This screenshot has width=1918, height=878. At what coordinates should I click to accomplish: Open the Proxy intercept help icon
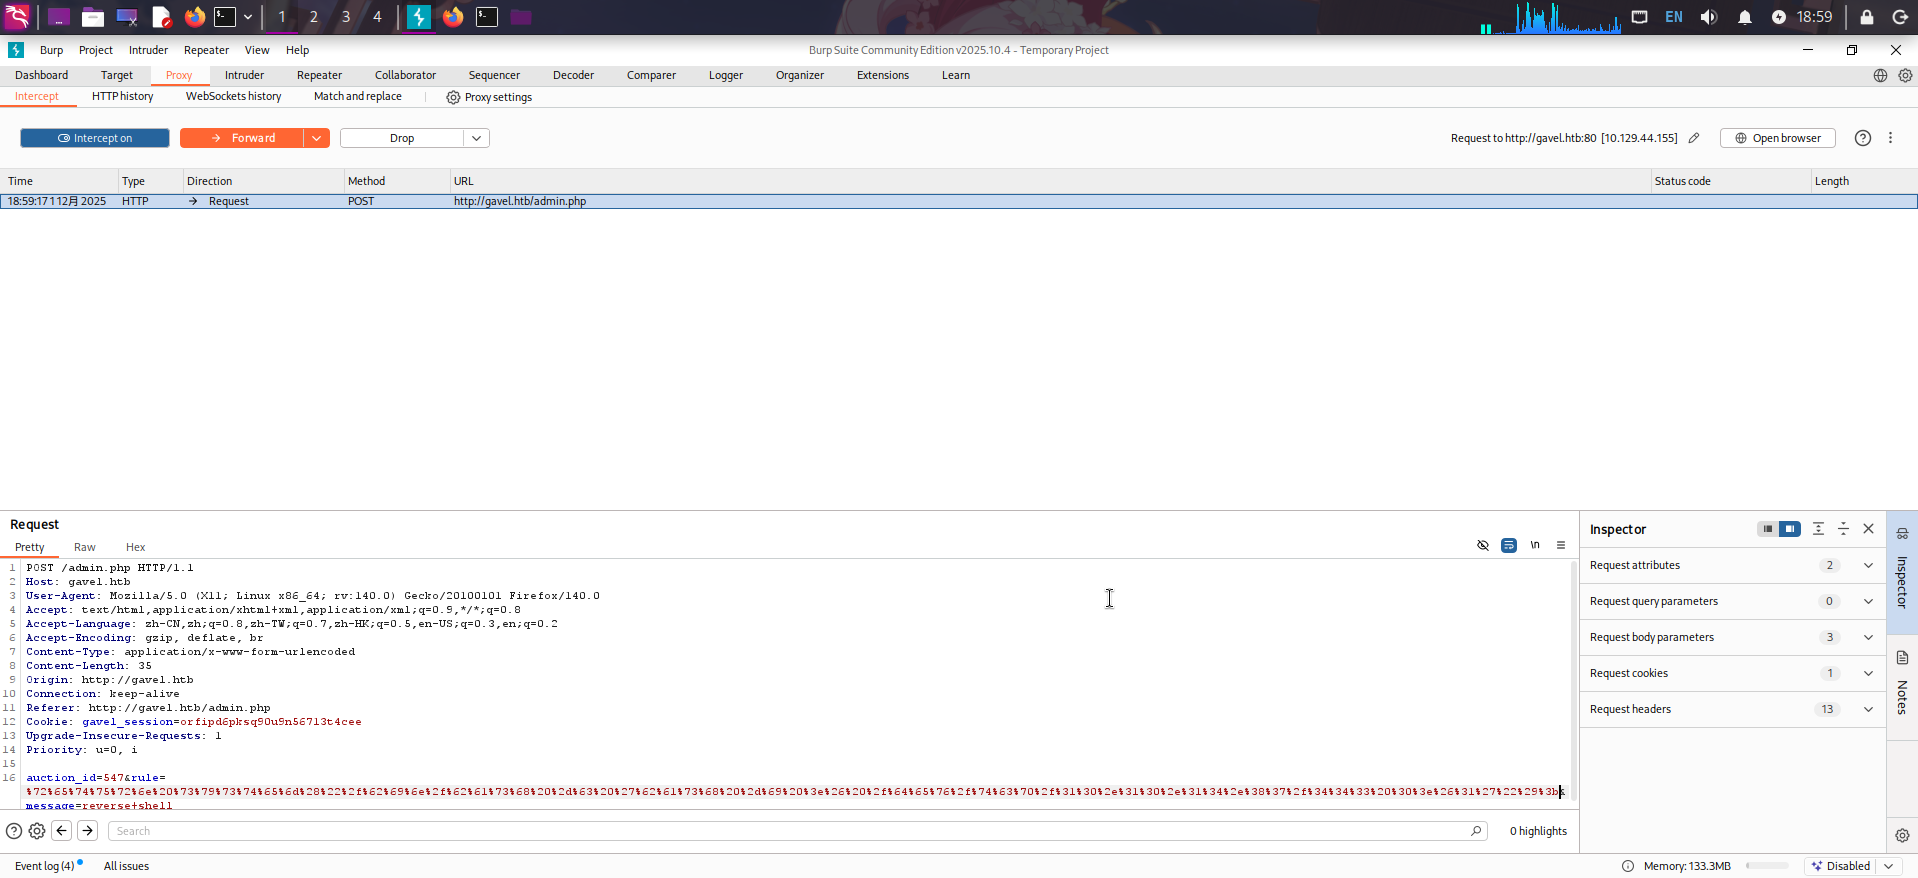click(x=1863, y=138)
